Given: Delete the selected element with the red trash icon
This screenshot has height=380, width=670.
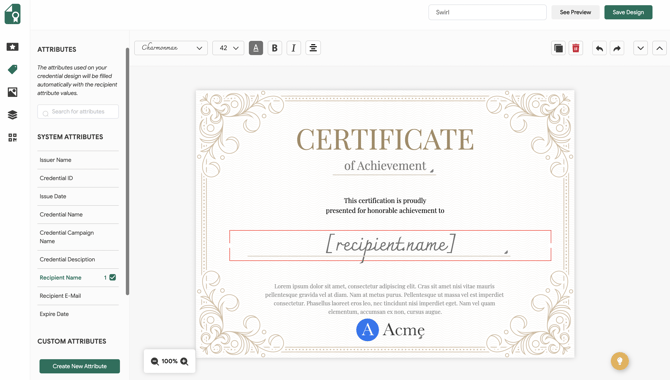Looking at the screenshot, I should click(576, 48).
